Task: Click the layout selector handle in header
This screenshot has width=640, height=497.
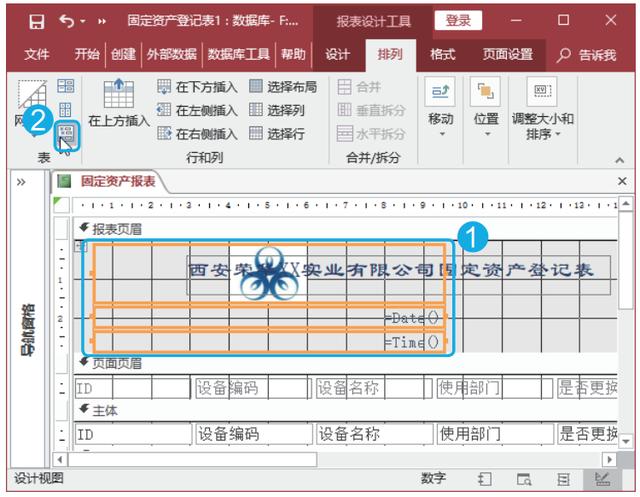Action: pos(80,246)
